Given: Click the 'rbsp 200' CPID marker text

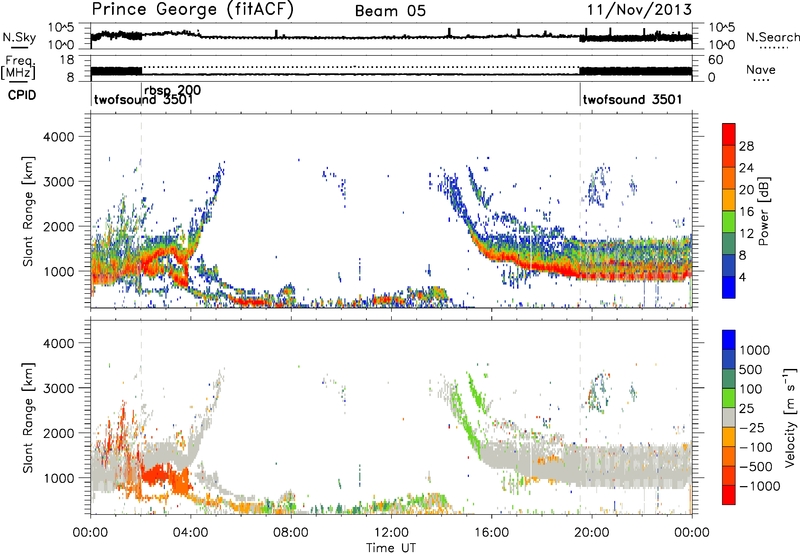Looking at the screenshot, I should point(172,90).
